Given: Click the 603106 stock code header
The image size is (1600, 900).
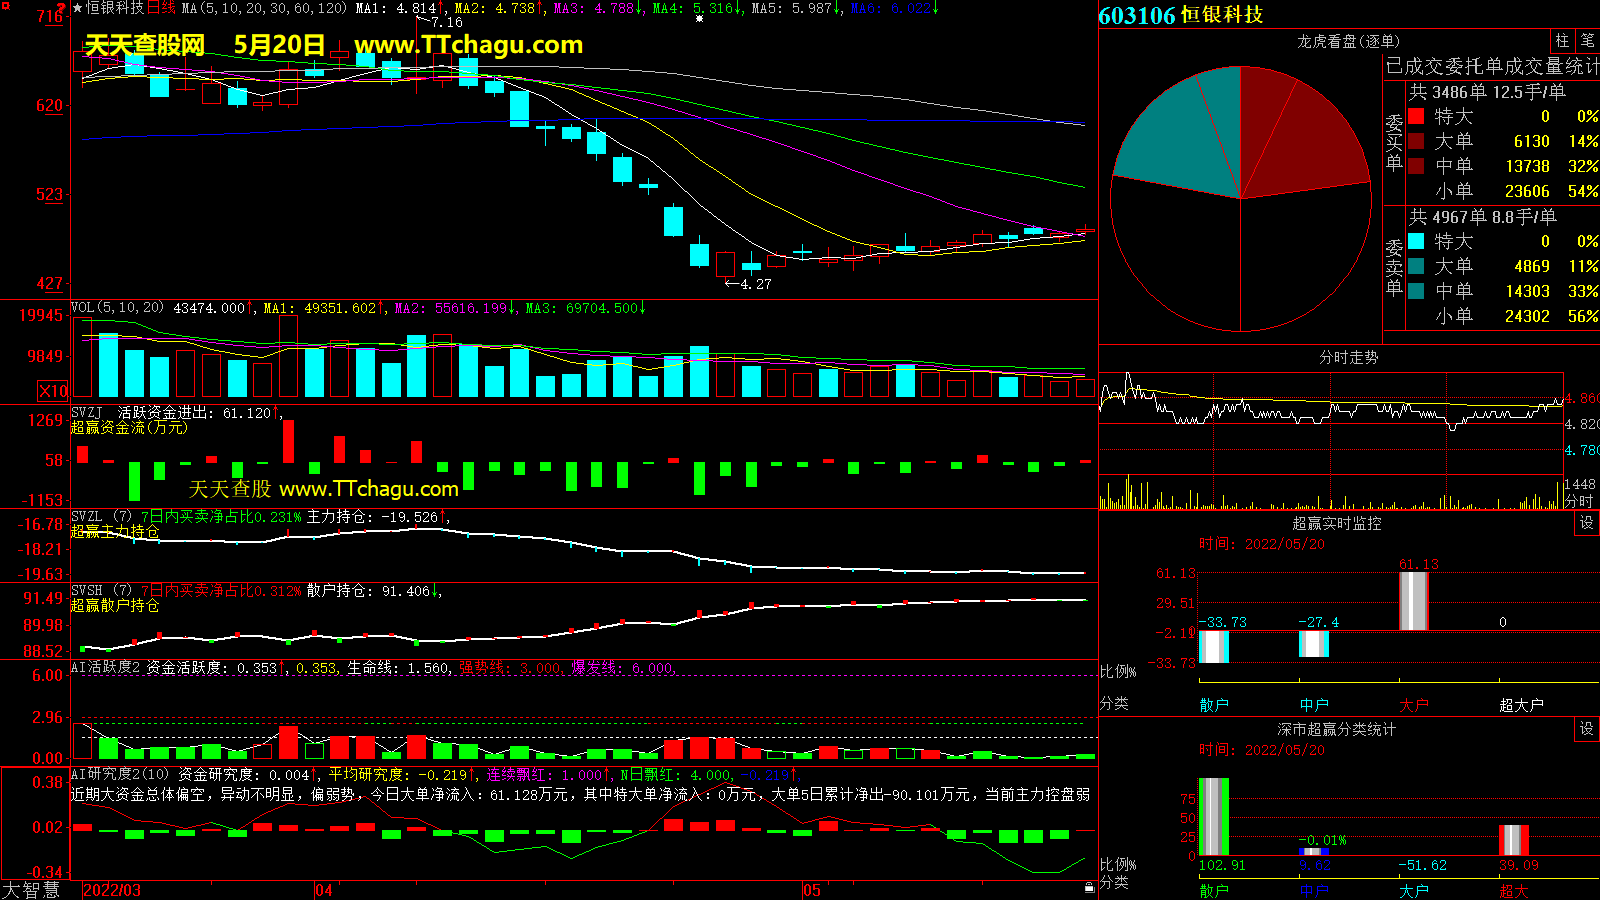Looking at the screenshot, I should pyautogui.click(x=1136, y=15).
